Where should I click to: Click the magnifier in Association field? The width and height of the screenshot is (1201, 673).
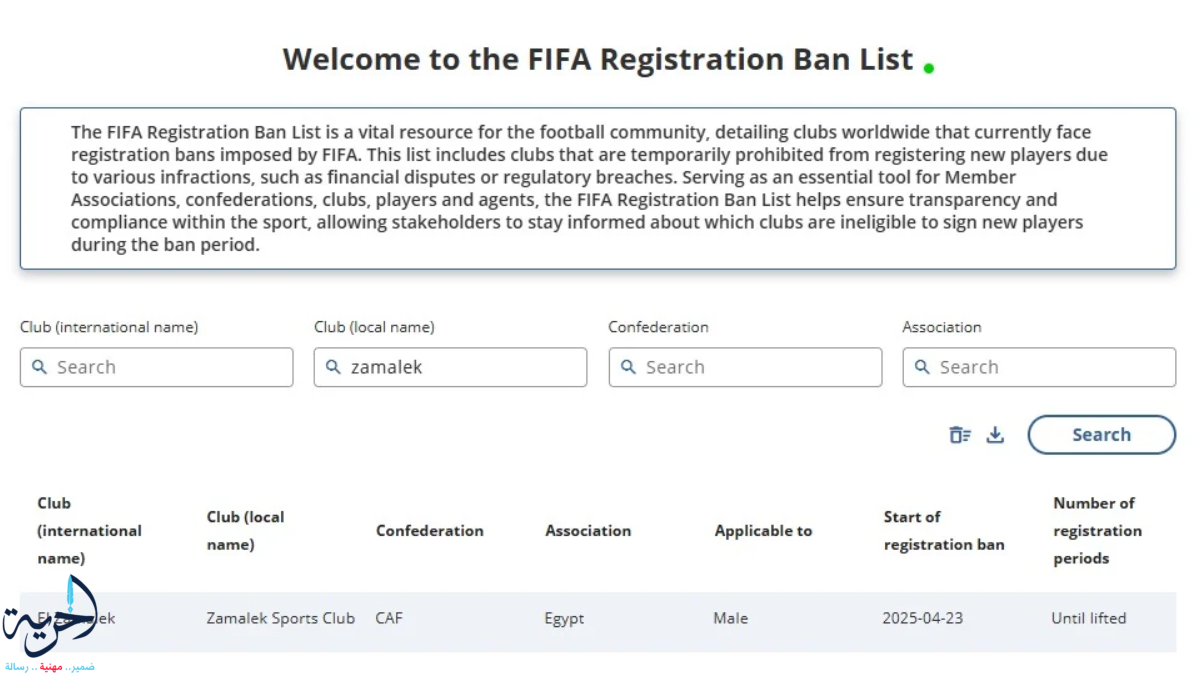923,367
